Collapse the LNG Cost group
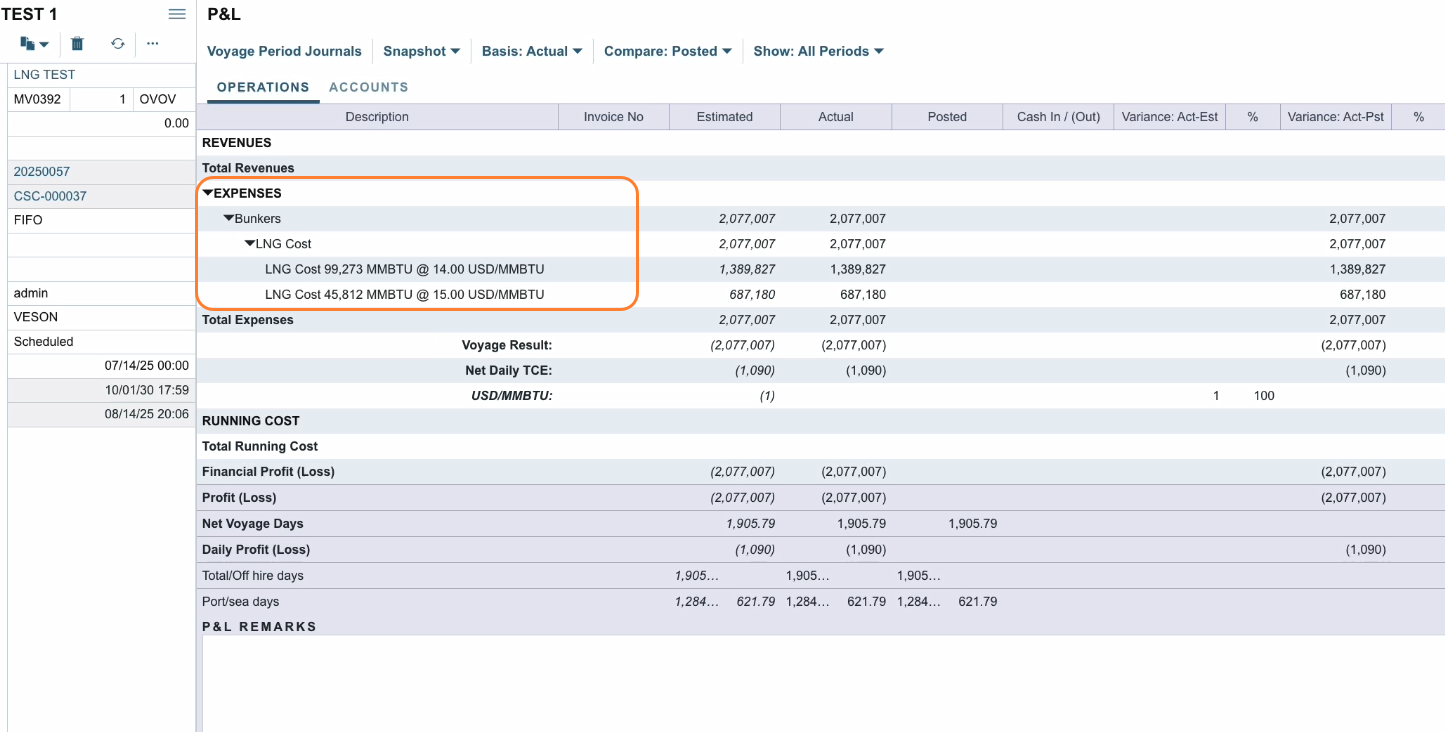 click(x=250, y=244)
